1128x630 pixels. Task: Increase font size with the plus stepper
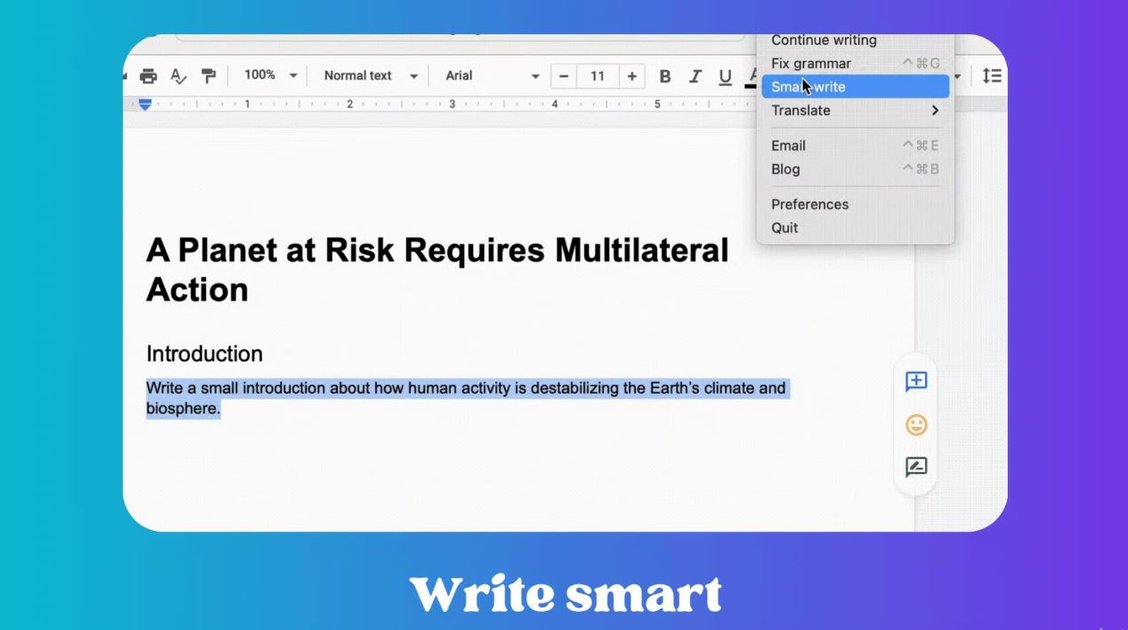(x=632, y=75)
